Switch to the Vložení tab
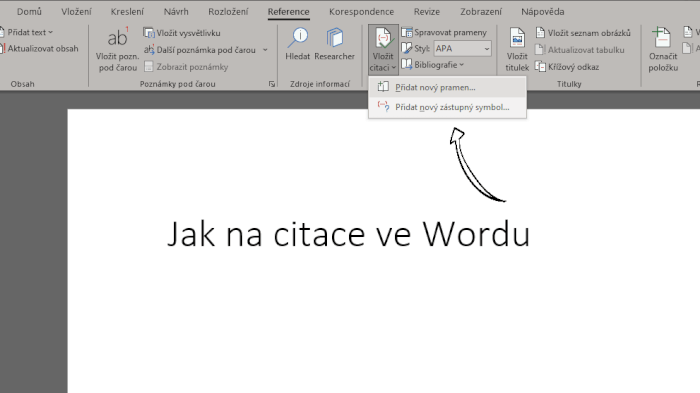This screenshot has height=393, width=700. pos(76,12)
